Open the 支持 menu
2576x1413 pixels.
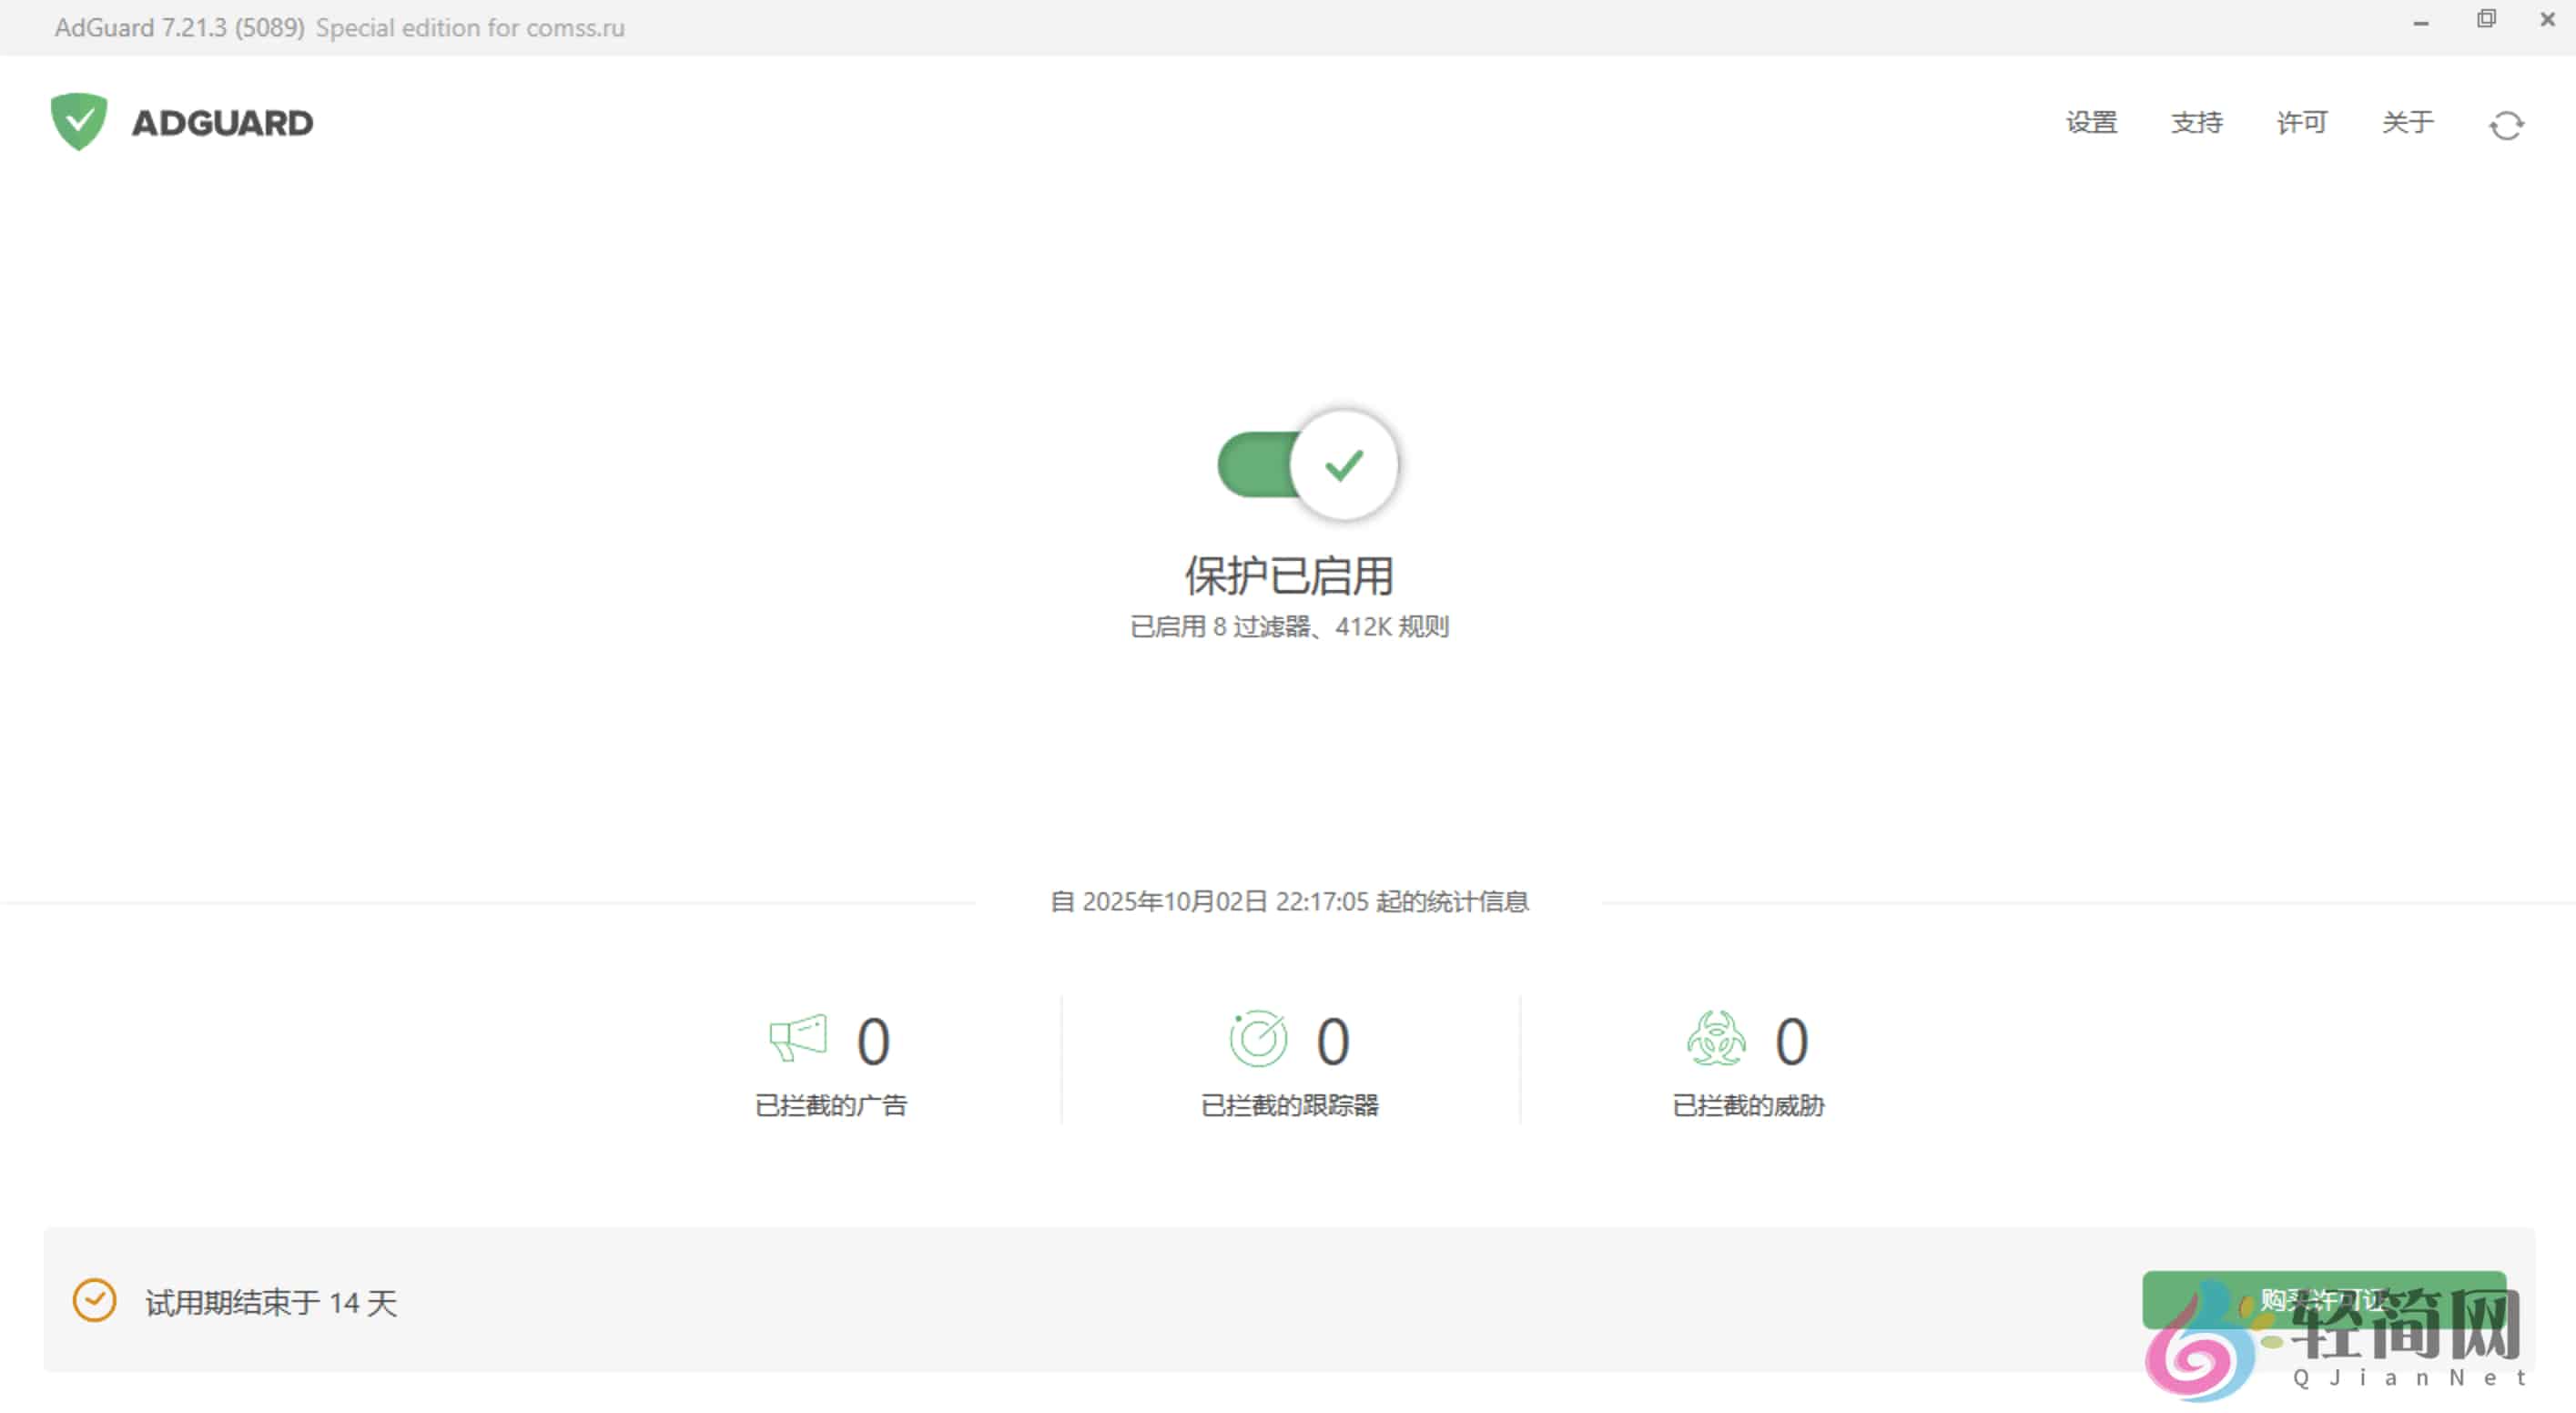(x=2197, y=123)
